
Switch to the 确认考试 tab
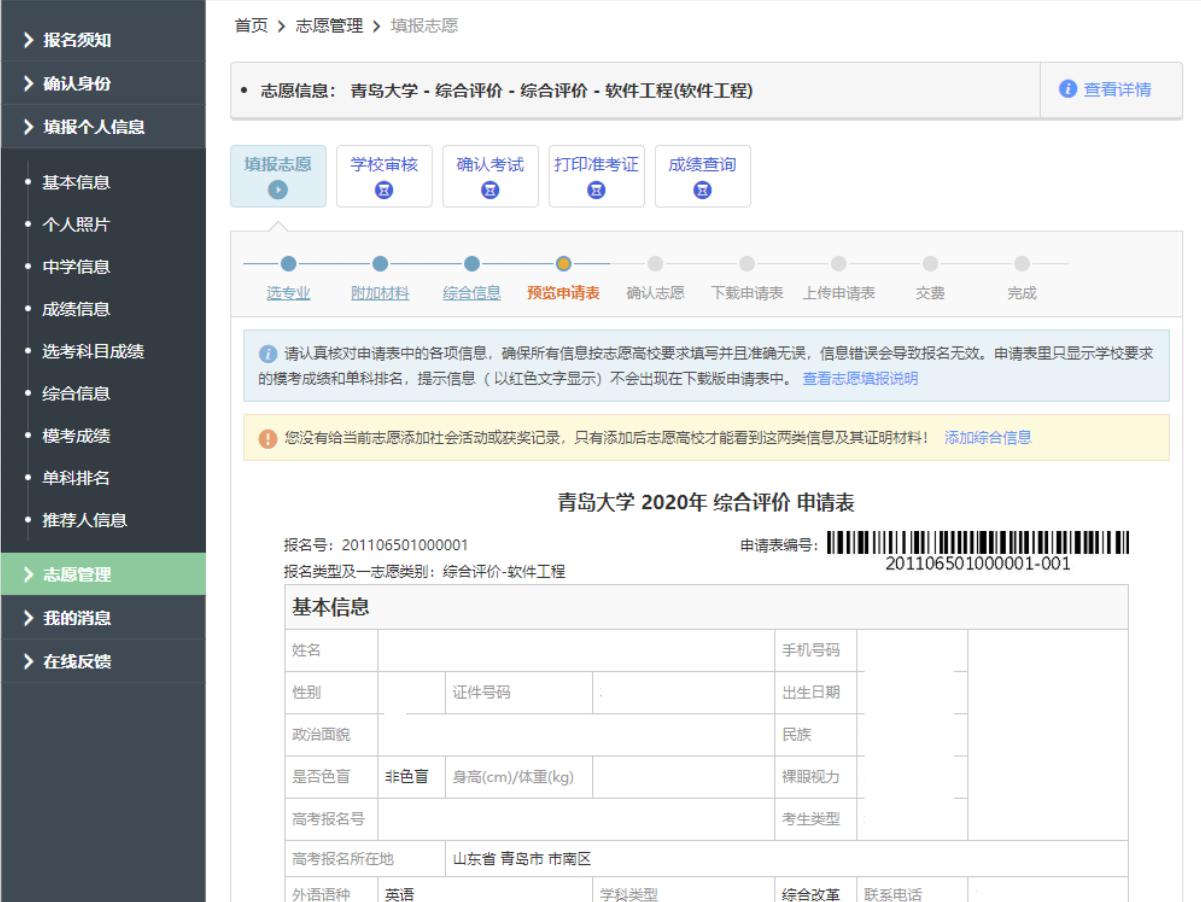coord(490,176)
